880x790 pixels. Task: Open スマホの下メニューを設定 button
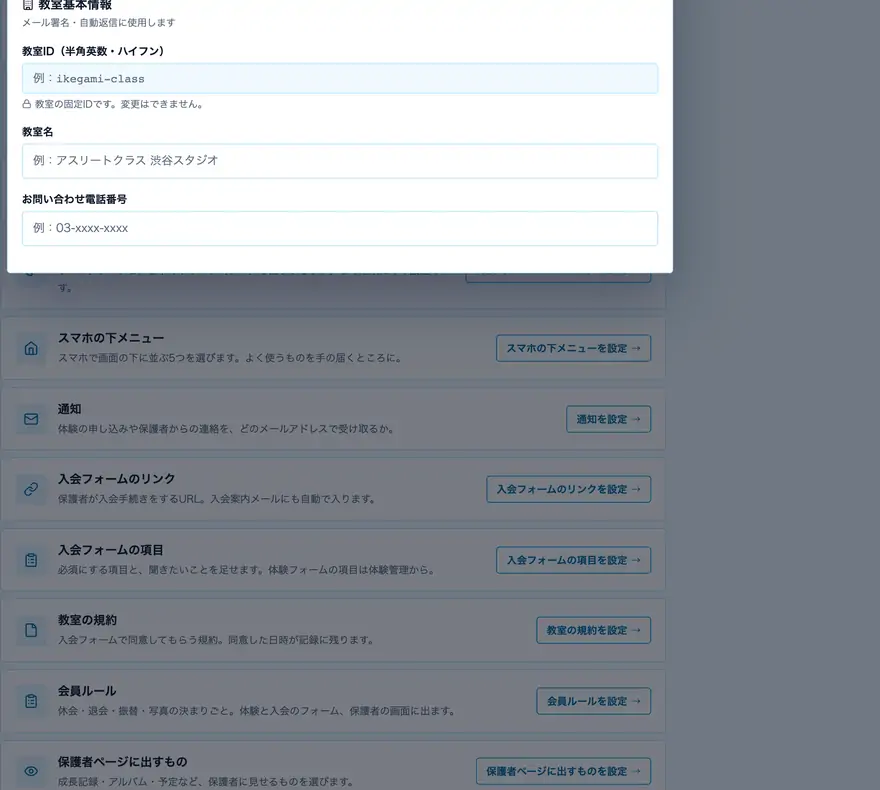tap(574, 348)
